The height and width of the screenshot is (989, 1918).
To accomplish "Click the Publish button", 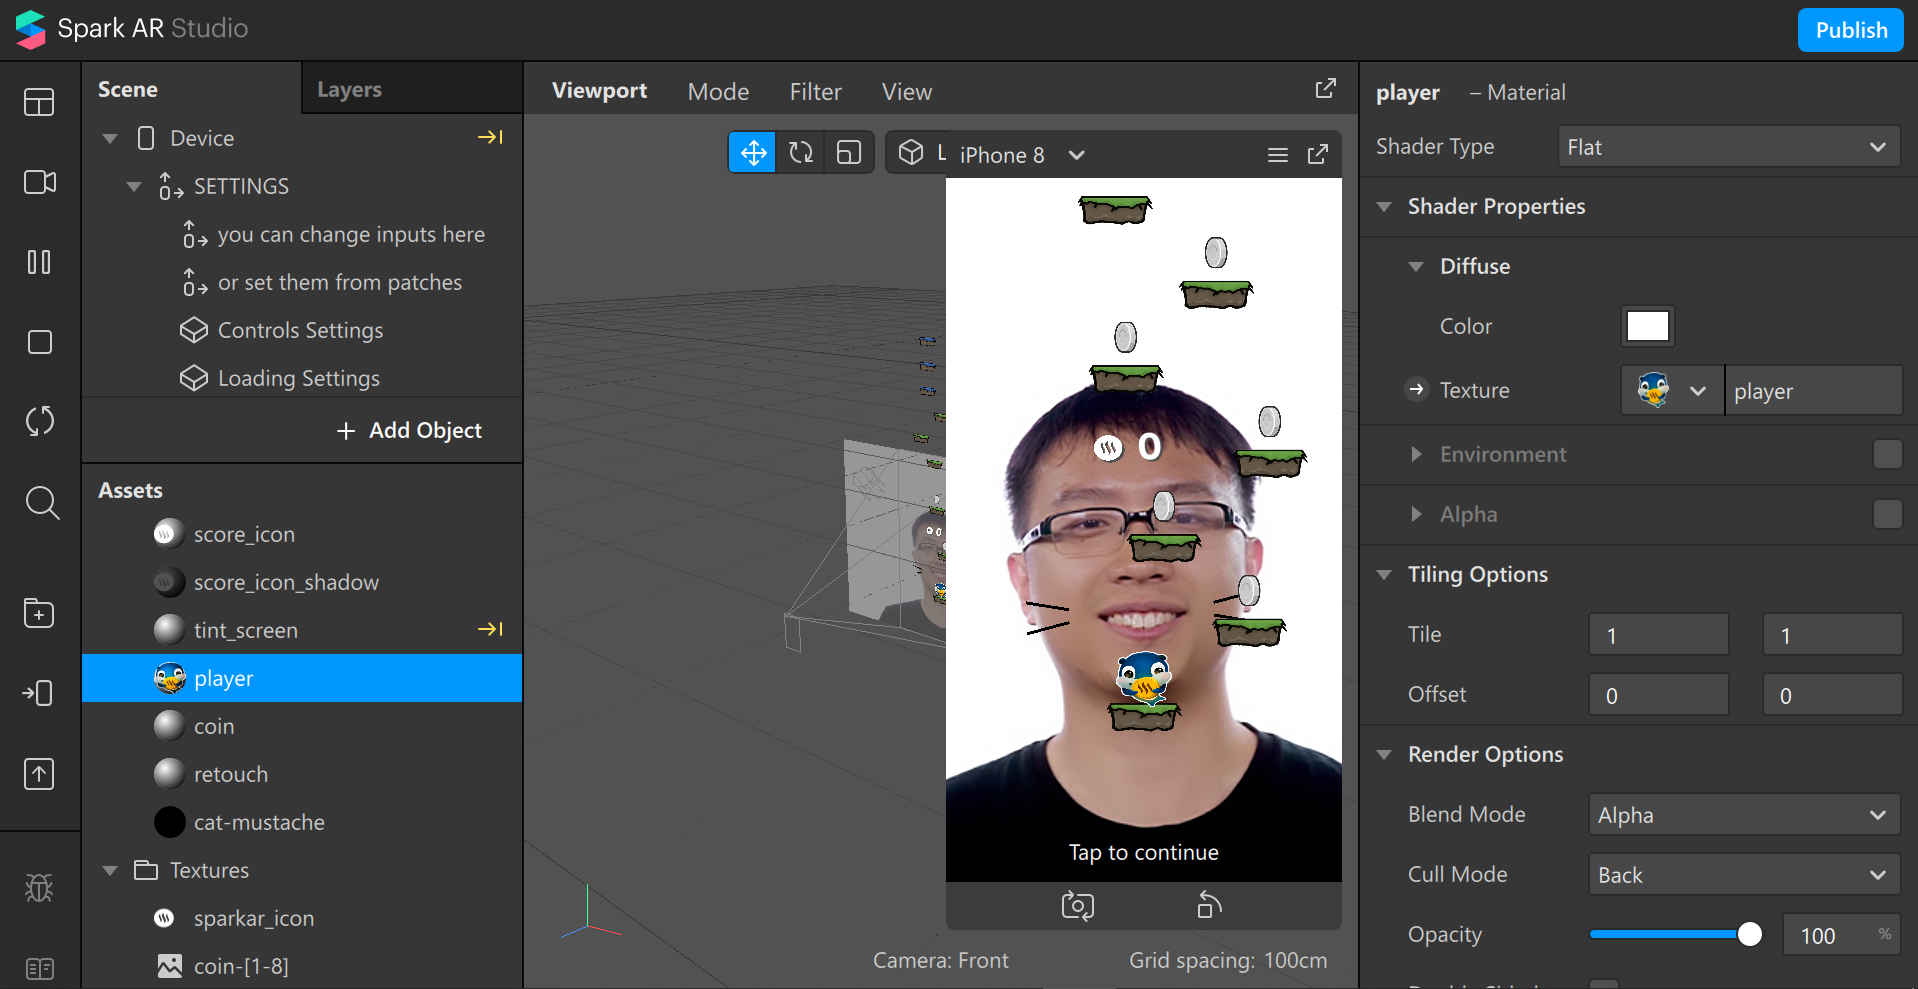I will coord(1850,30).
